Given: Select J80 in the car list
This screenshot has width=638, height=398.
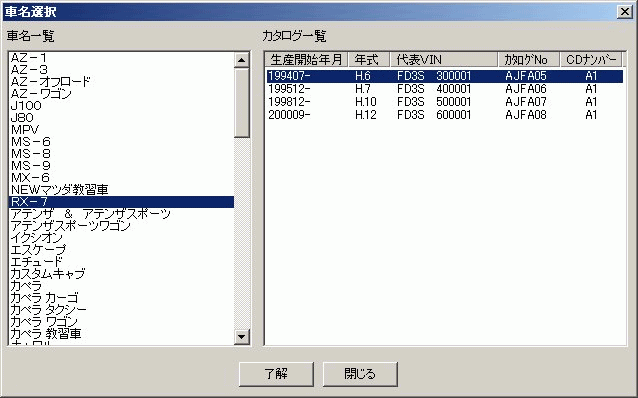Looking at the screenshot, I should [121, 118].
